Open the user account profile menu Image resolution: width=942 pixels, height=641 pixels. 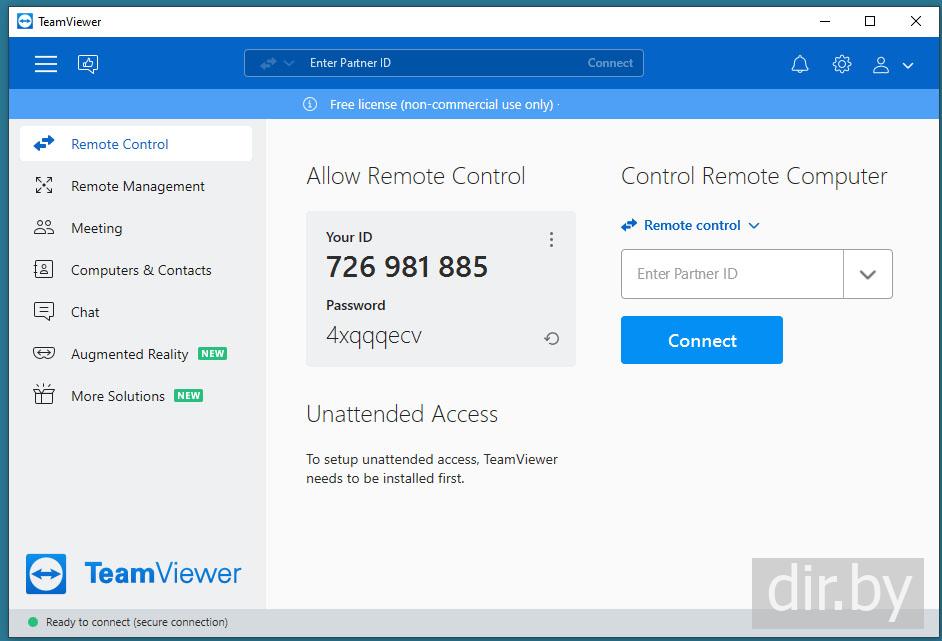coord(892,65)
